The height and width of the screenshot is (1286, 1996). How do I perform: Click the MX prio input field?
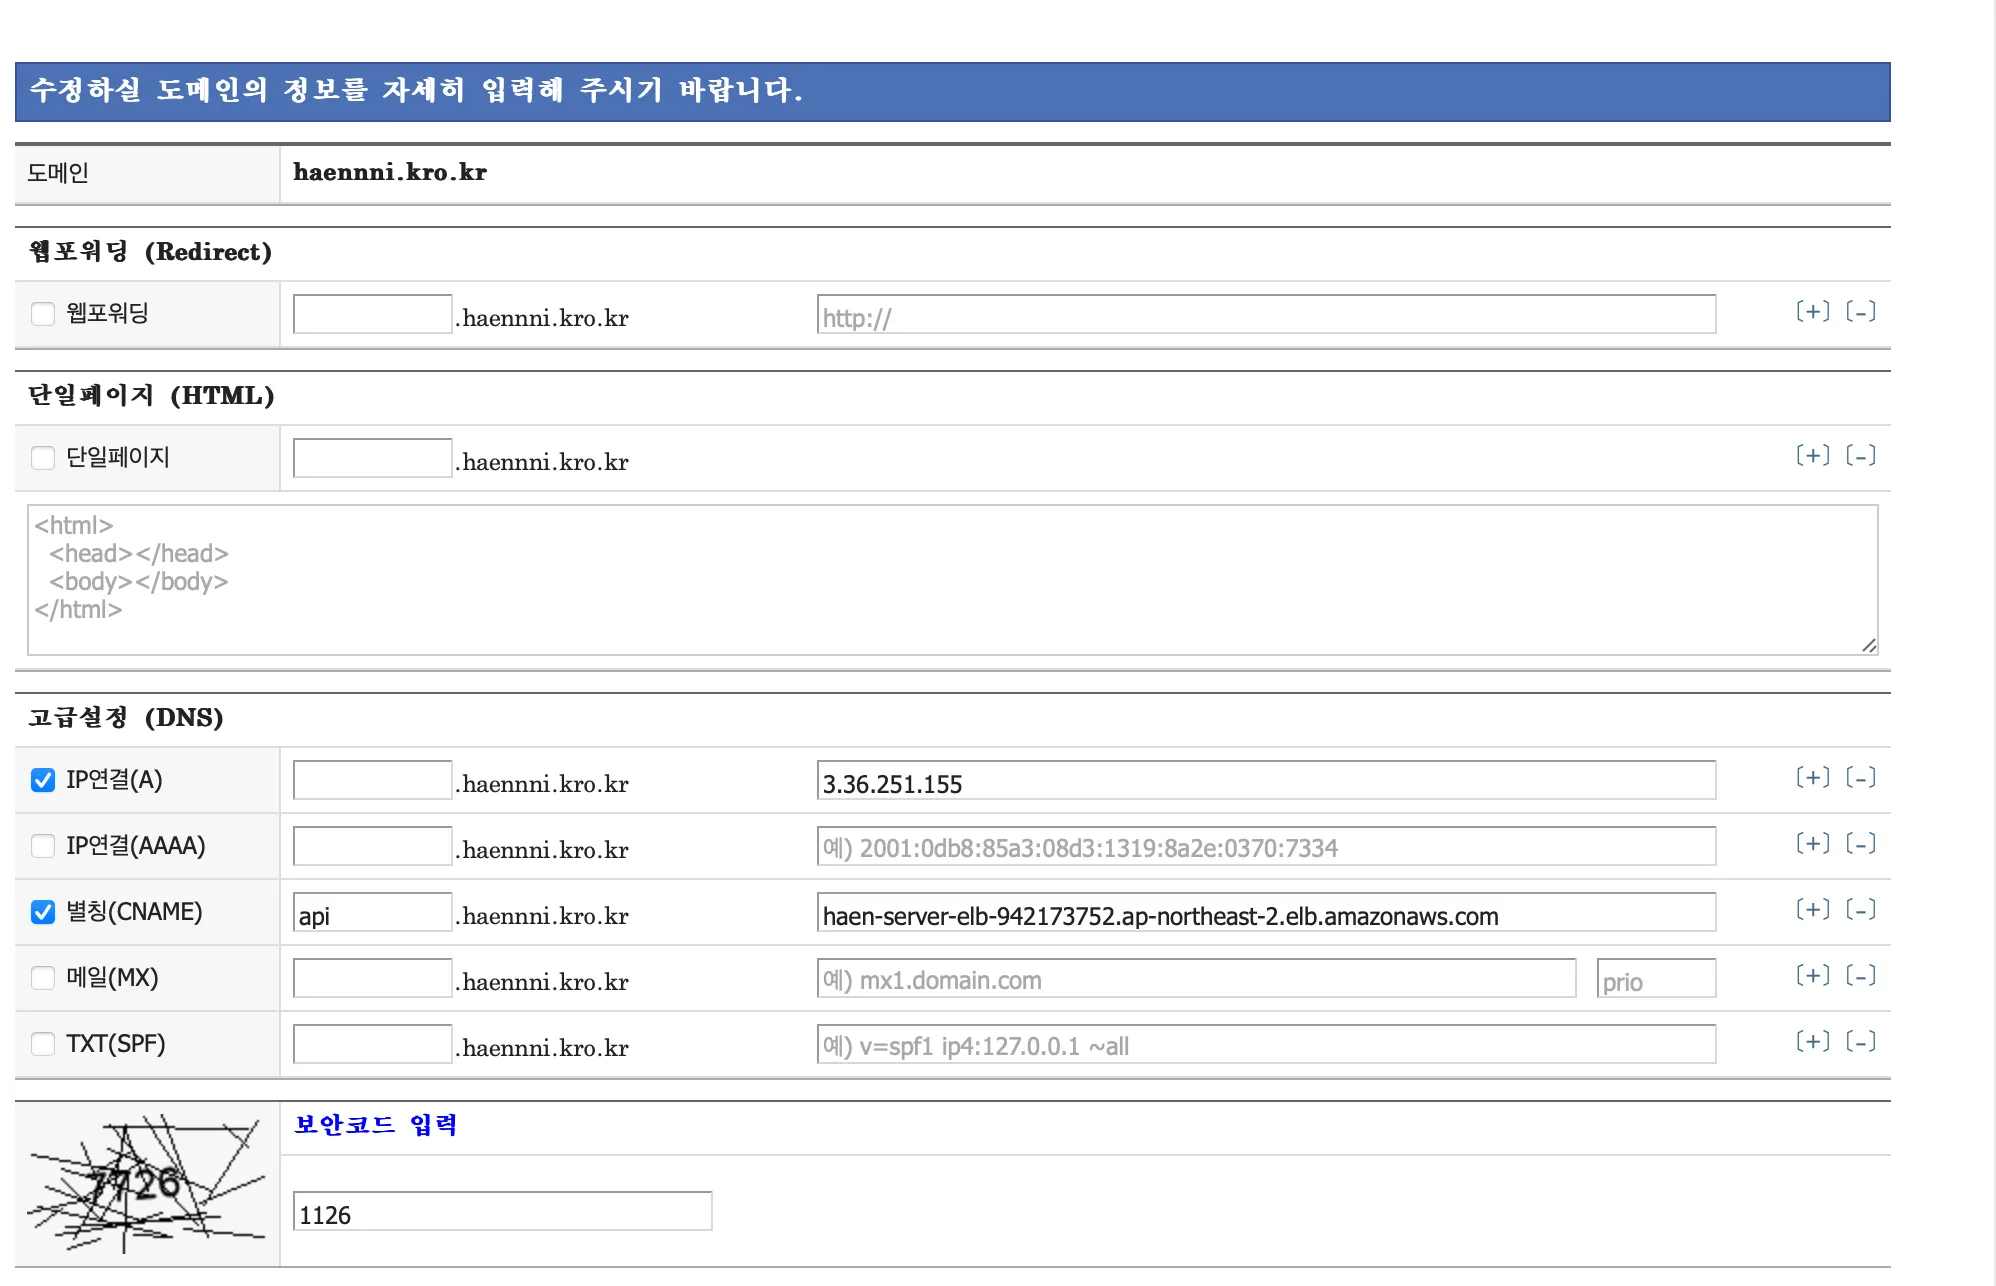1655,979
